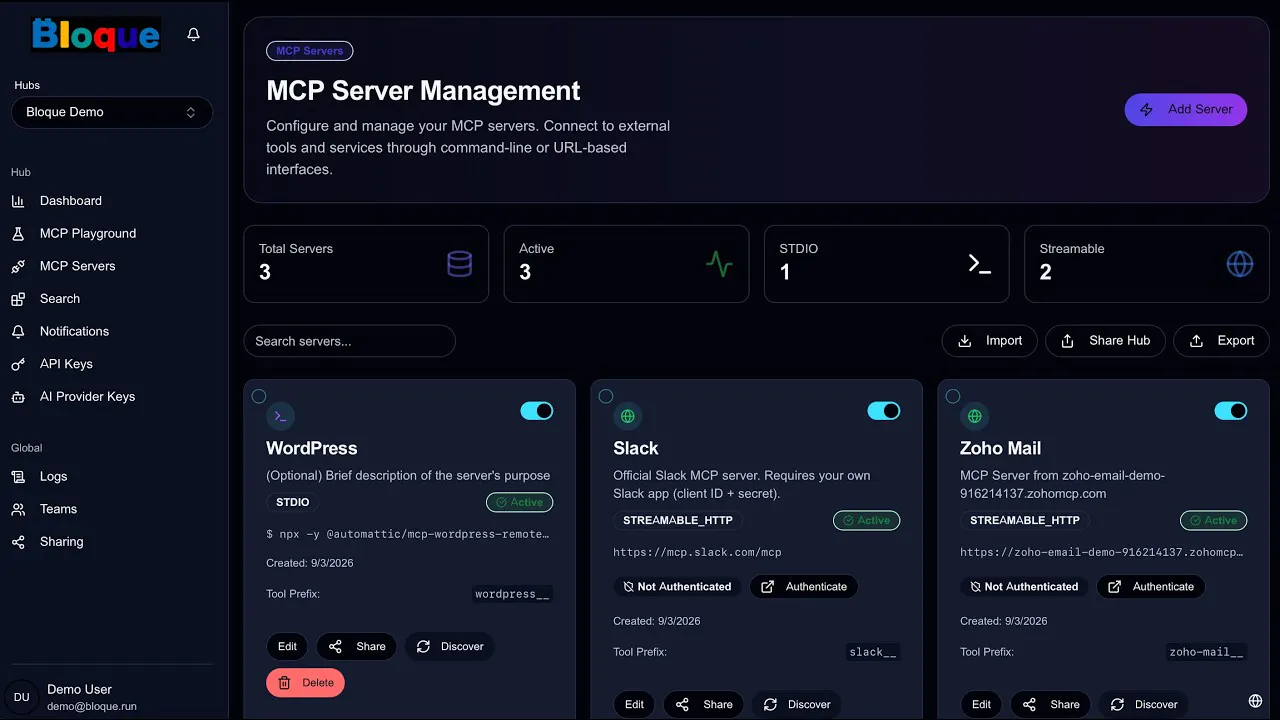Click the Add Server button
The height and width of the screenshot is (720, 1280).
click(x=1186, y=110)
